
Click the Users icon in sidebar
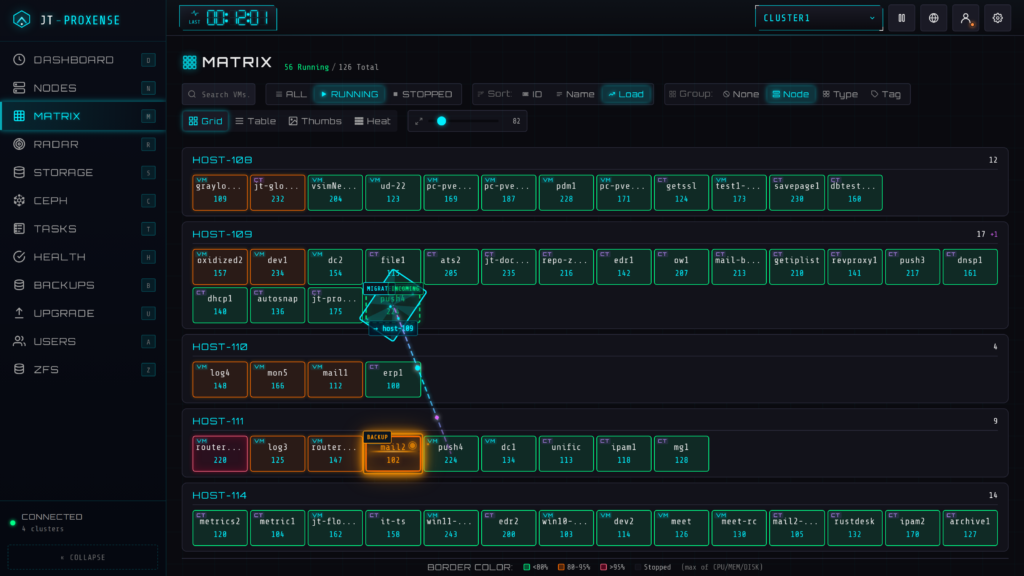[19, 342]
